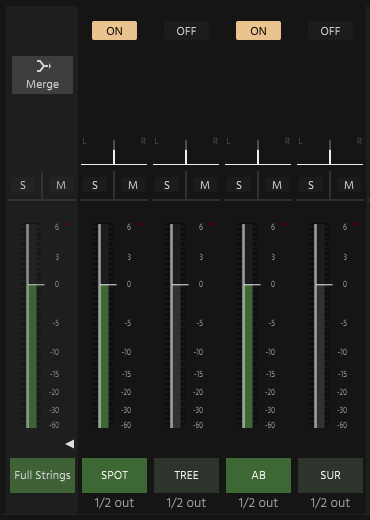The image size is (370, 520).
Task: Enable the SUR mic OFF toggle
Action: coord(330,31)
